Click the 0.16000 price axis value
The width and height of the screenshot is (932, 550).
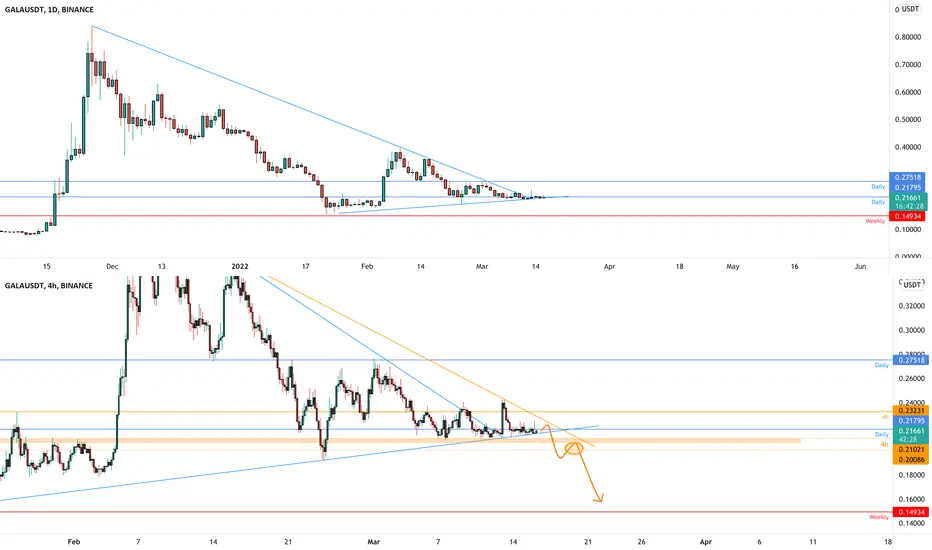coord(912,499)
